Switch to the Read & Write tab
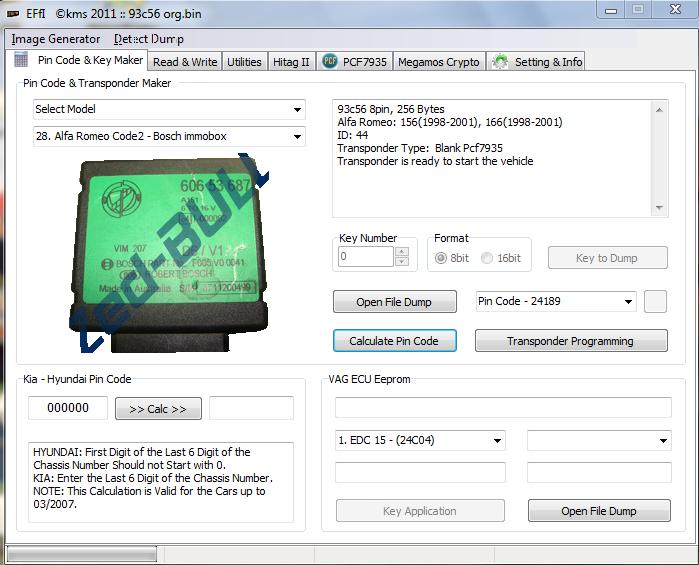 [x=185, y=62]
